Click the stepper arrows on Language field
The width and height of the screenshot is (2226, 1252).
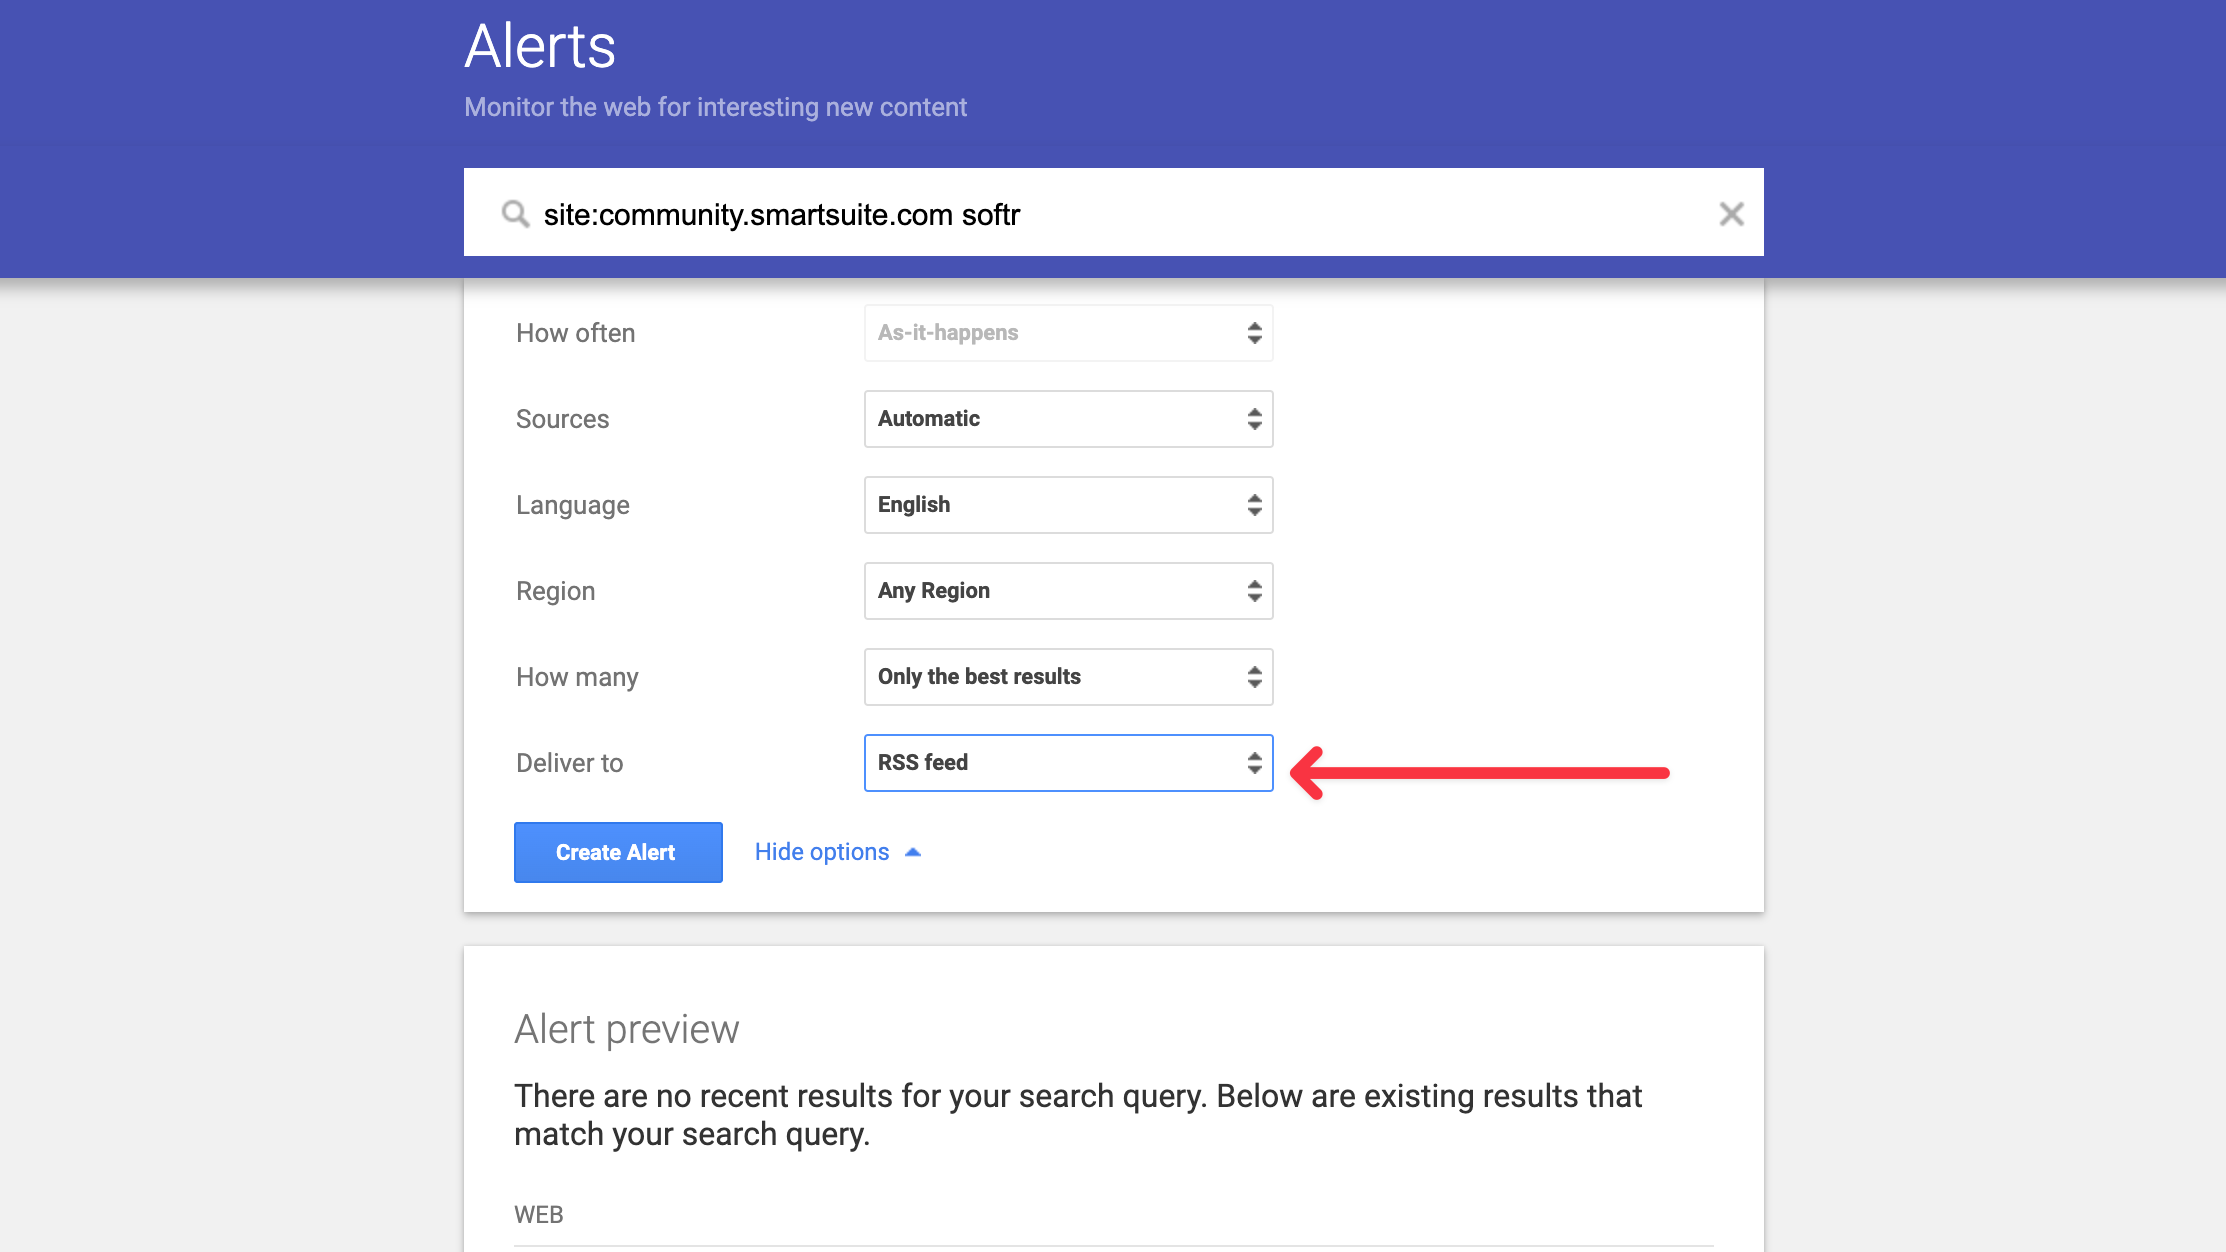tap(1254, 505)
